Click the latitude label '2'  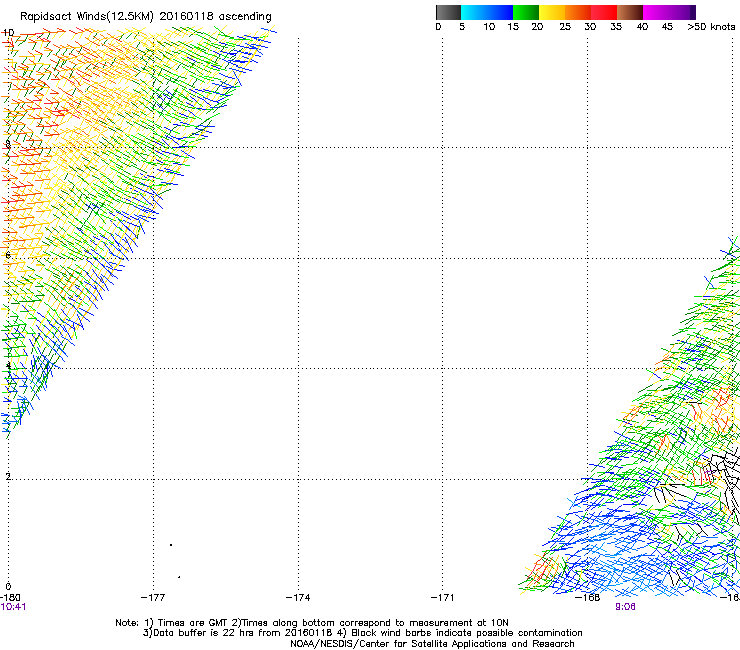8,476
